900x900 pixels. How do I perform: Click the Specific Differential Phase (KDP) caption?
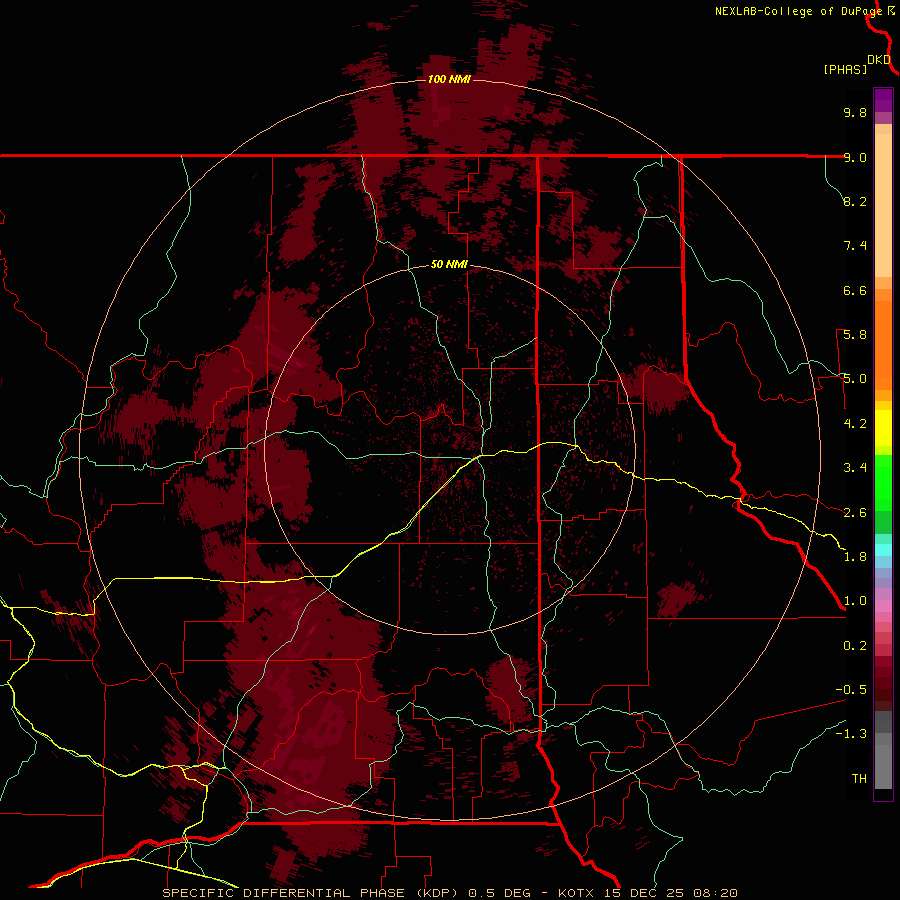[x=312, y=893]
